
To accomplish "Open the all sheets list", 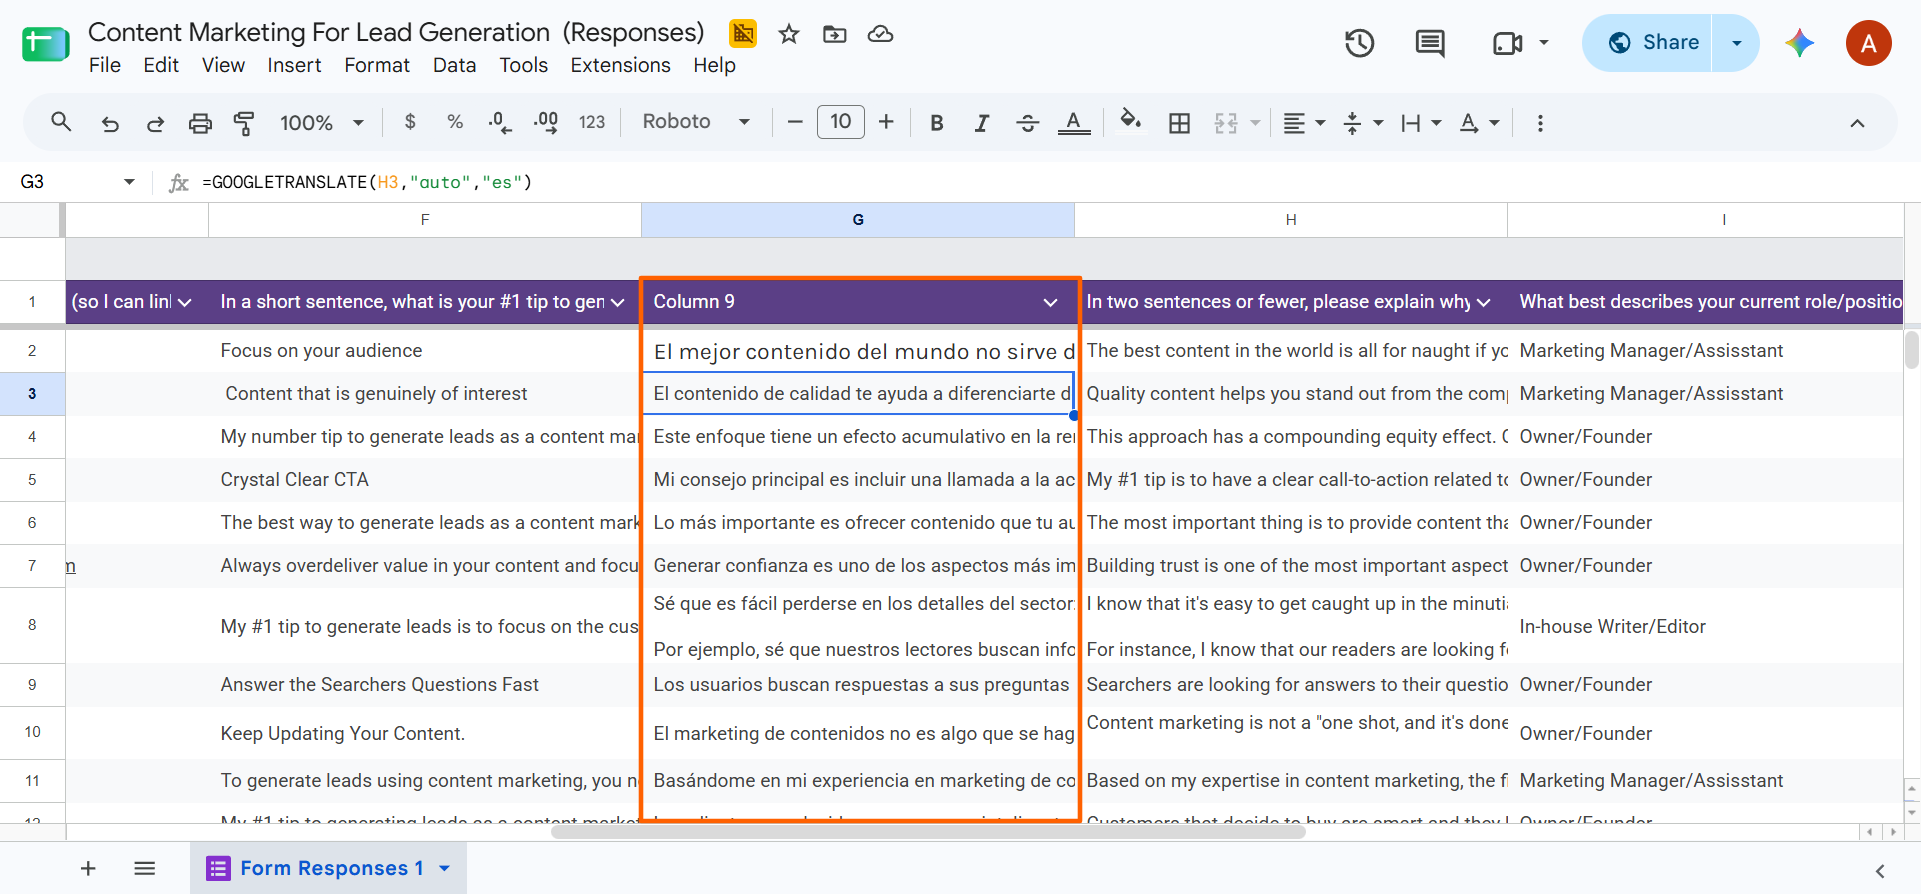I will [x=145, y=868].
